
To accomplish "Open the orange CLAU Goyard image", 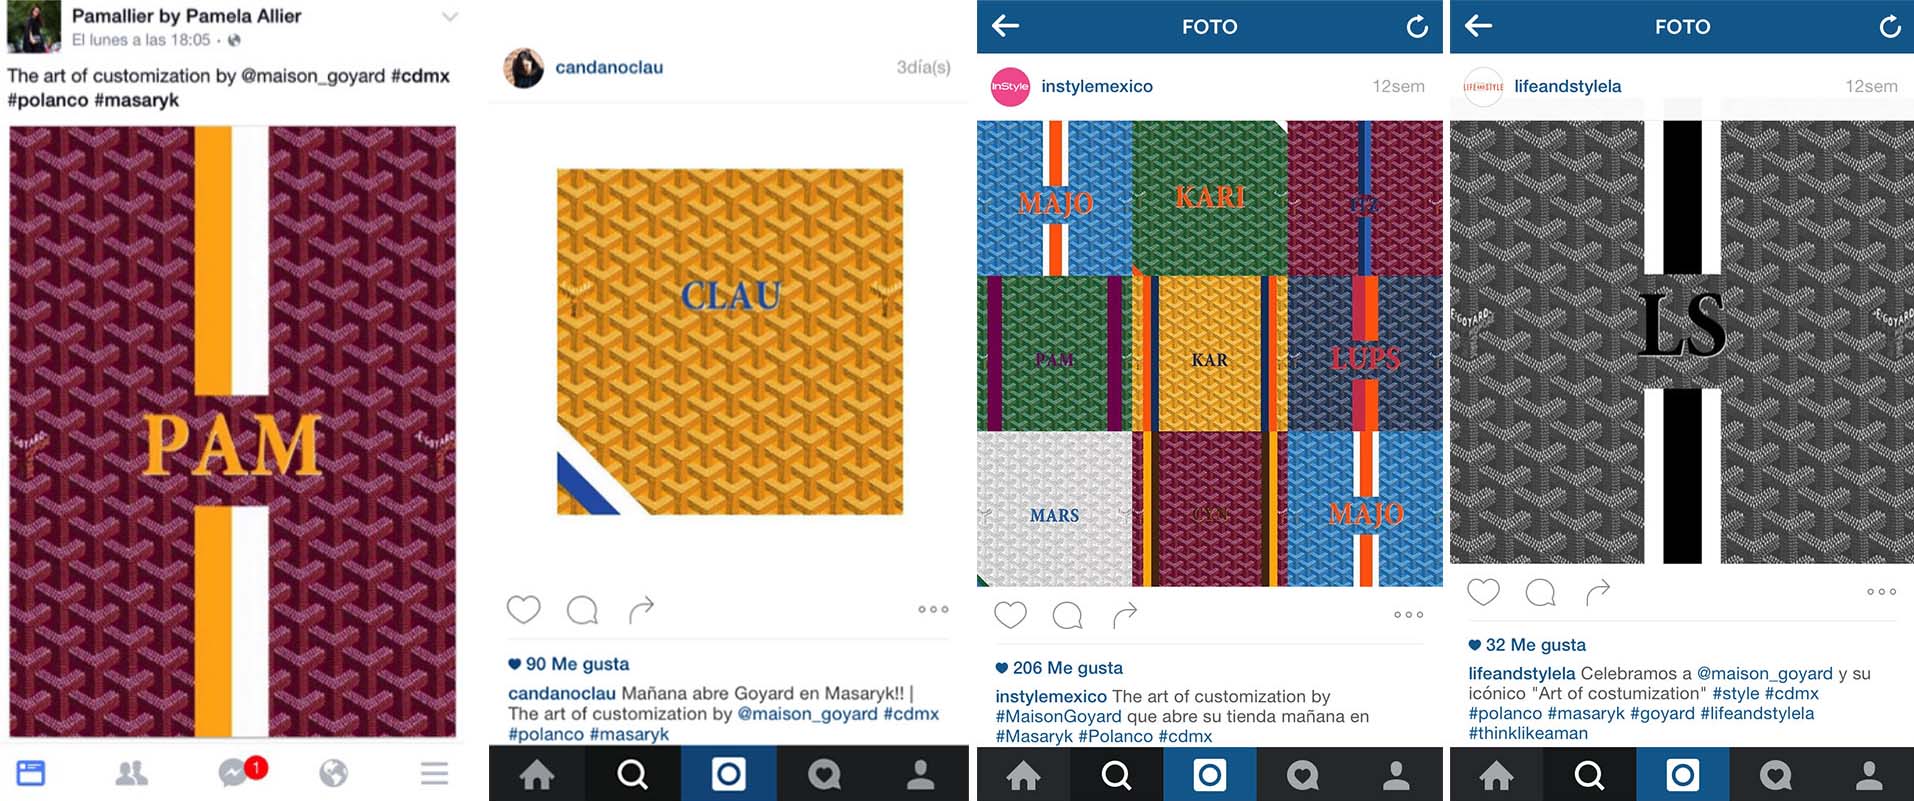I will (x=730, y=342).
